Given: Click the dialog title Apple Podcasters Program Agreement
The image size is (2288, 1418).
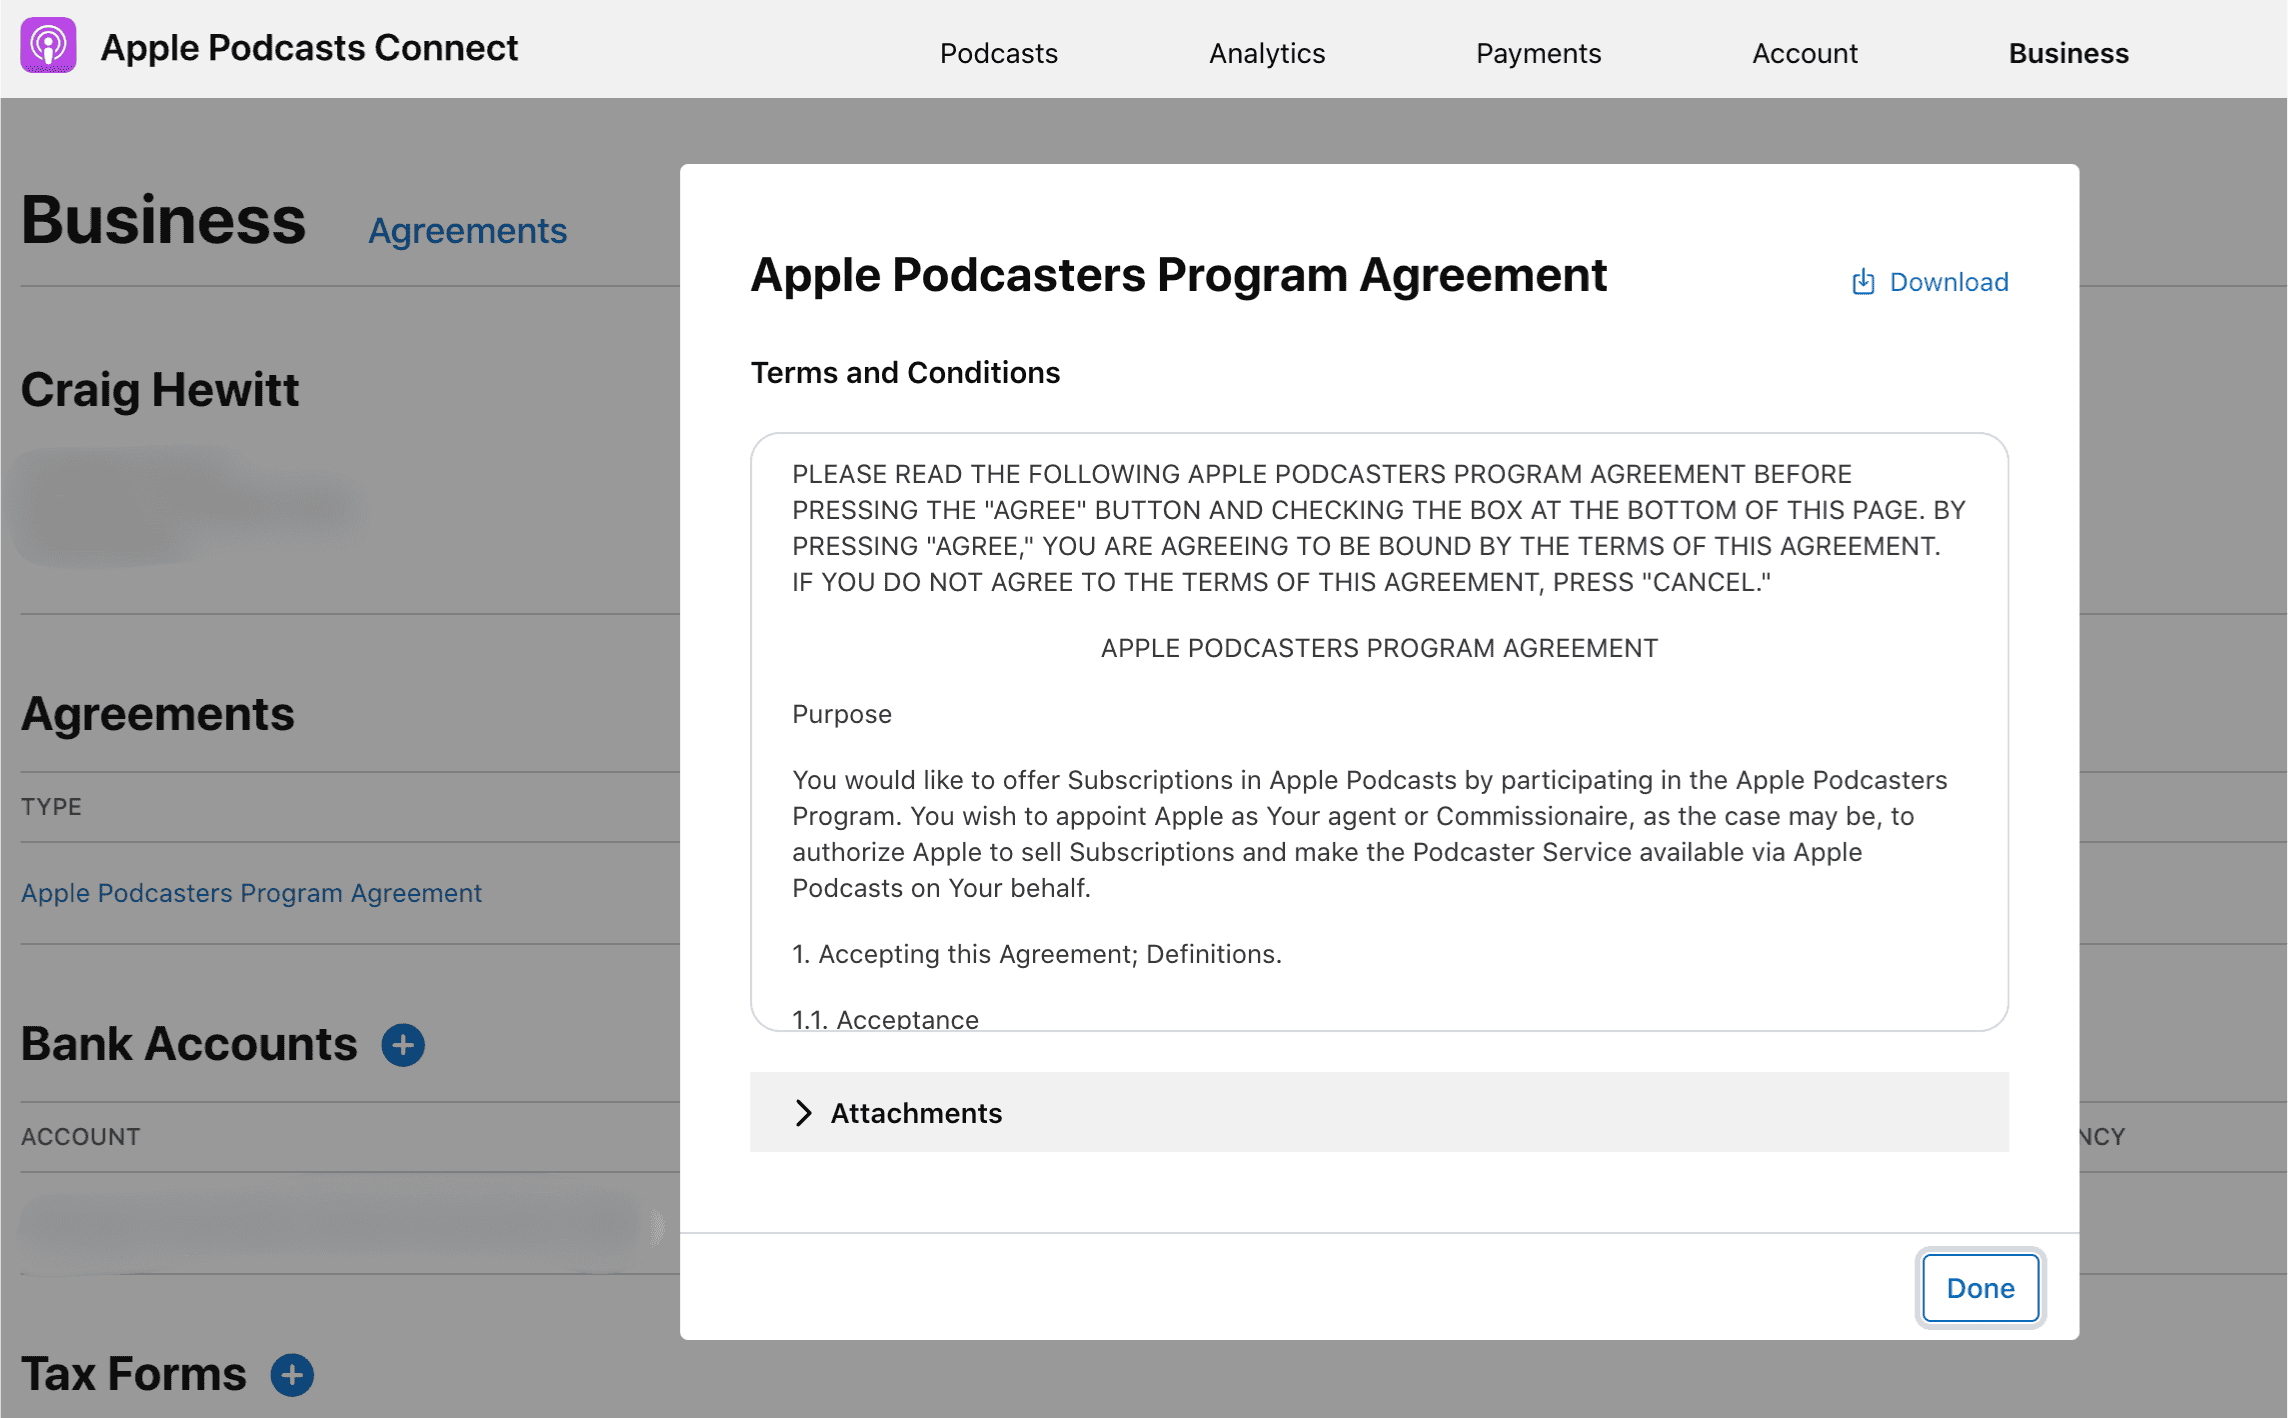Looking at the screenshot, I should tap(1179, 275).
